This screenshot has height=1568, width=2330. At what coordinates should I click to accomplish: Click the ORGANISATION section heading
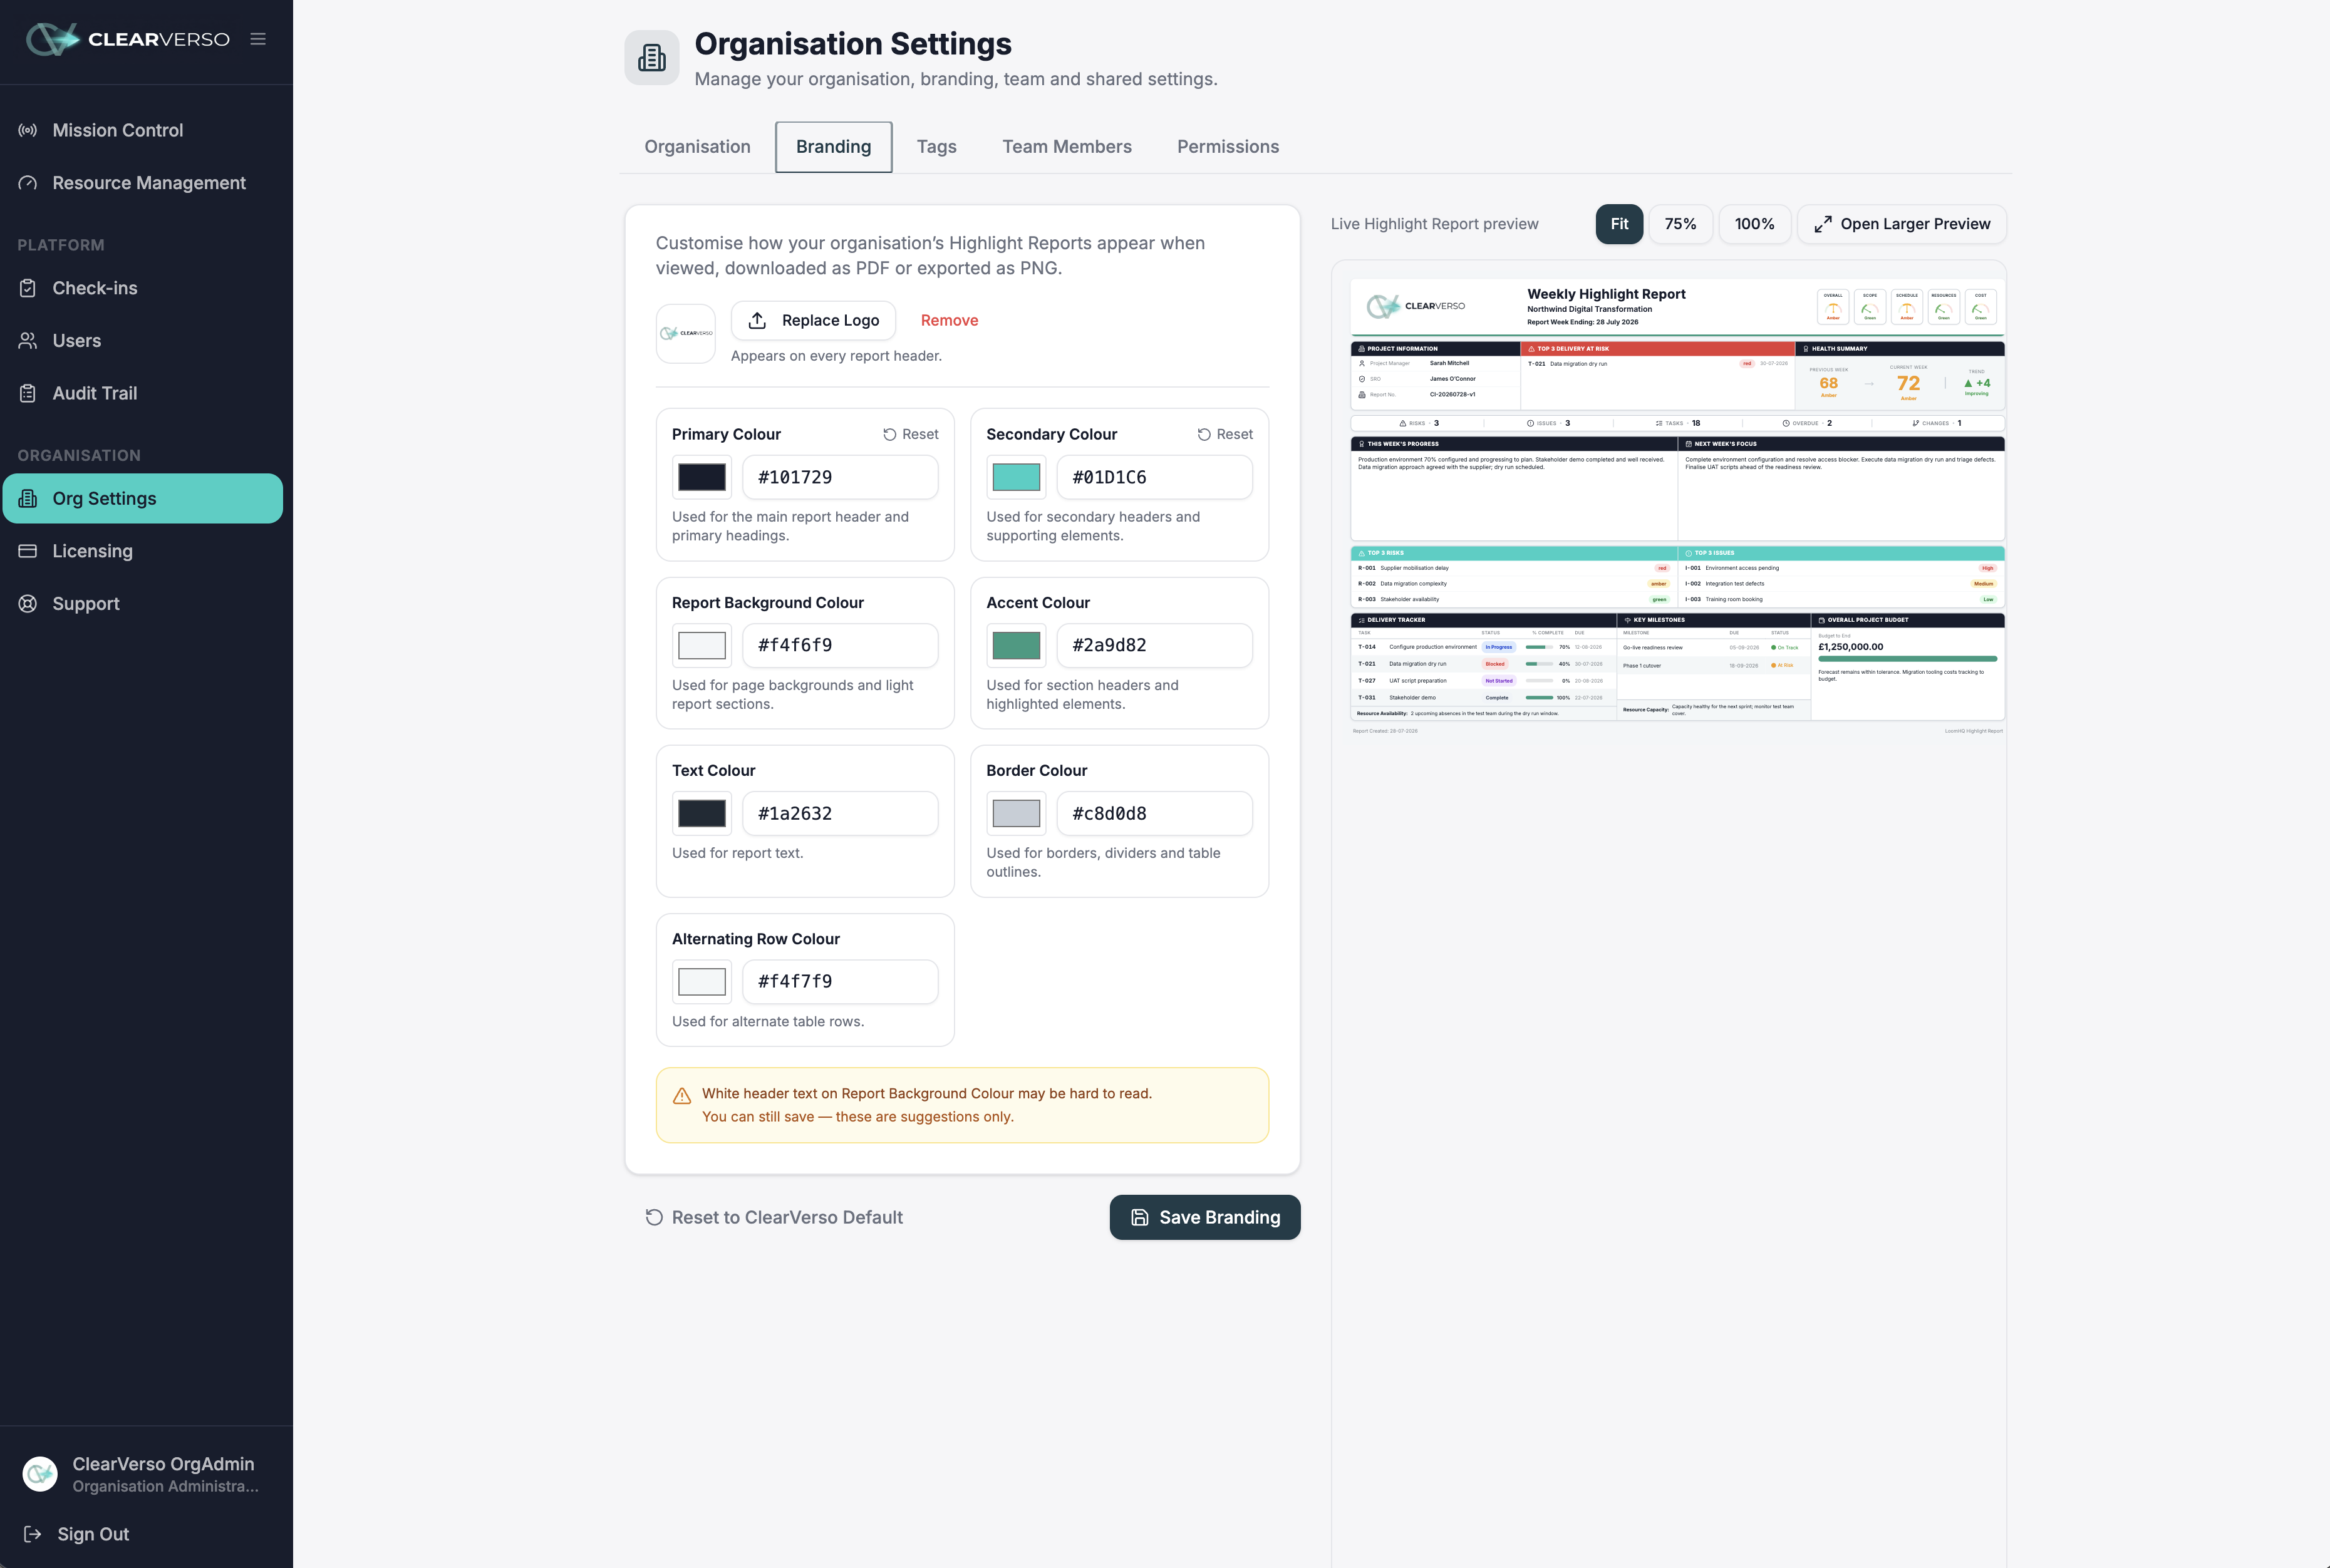(x=79, y=455)
